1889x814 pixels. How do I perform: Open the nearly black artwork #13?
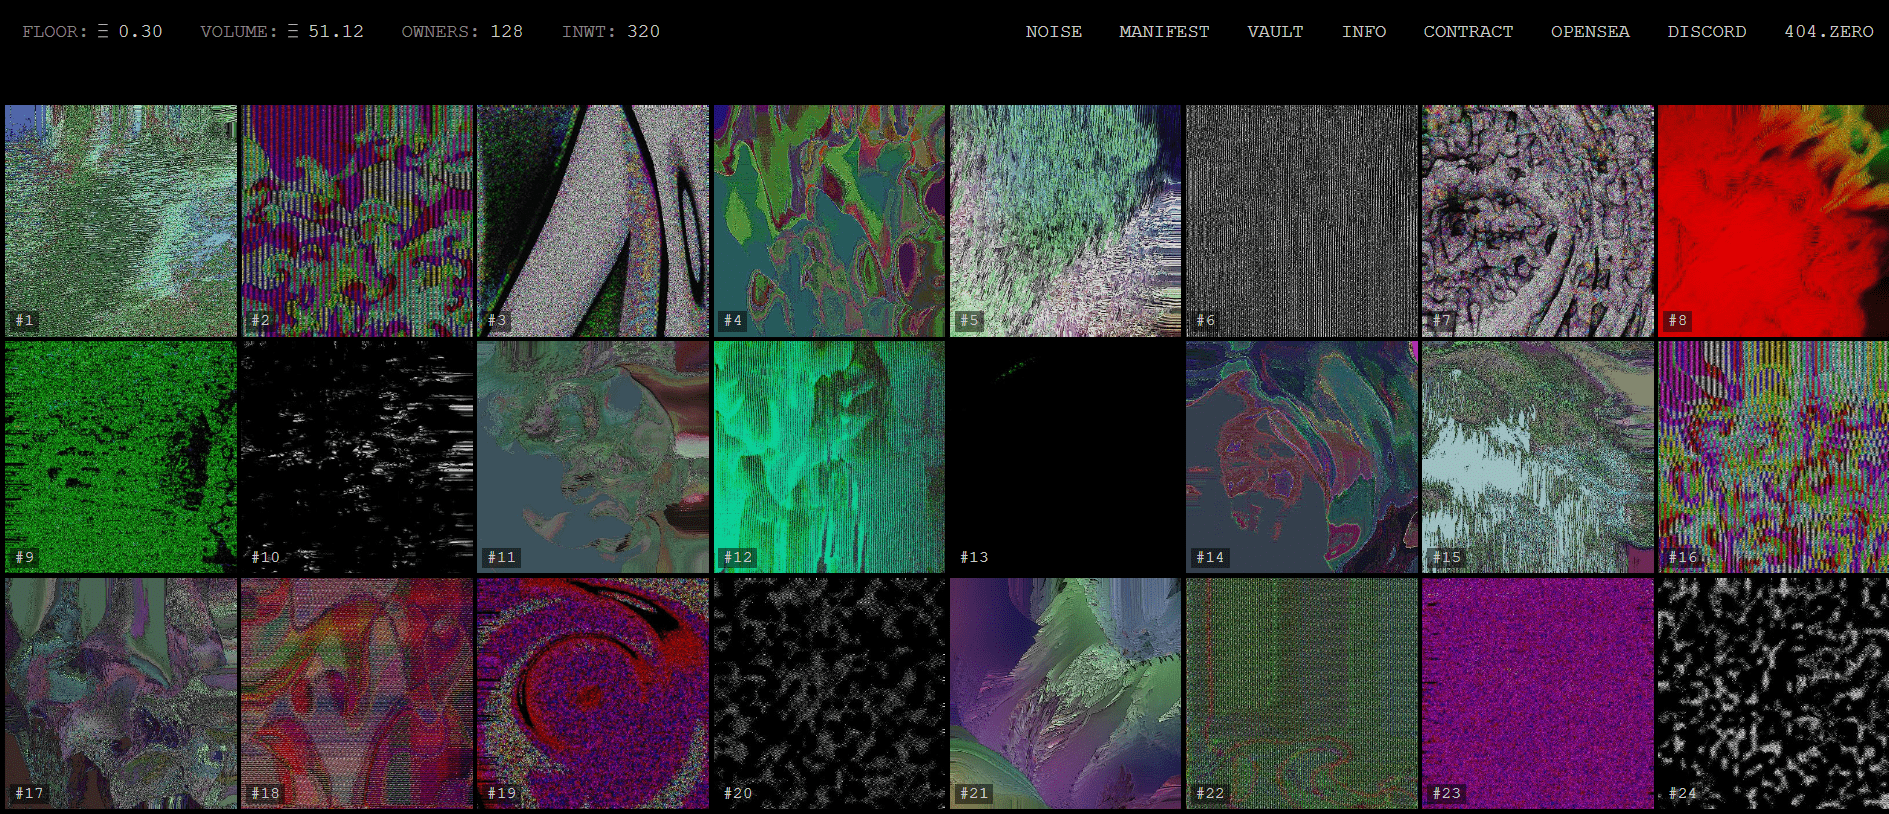(1065, 457)
